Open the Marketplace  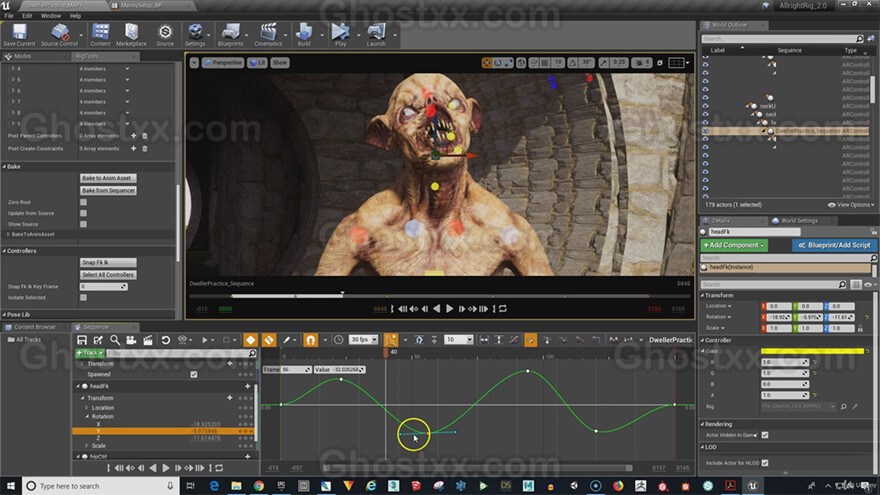[x=131, y=35]
